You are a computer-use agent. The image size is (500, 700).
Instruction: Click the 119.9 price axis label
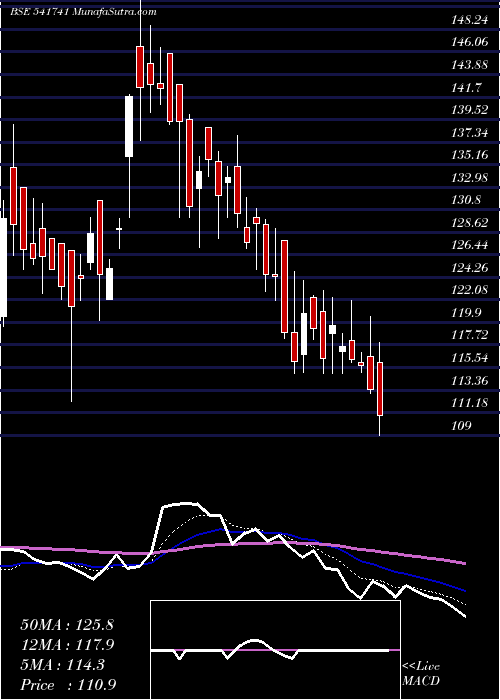click(466, 312)
